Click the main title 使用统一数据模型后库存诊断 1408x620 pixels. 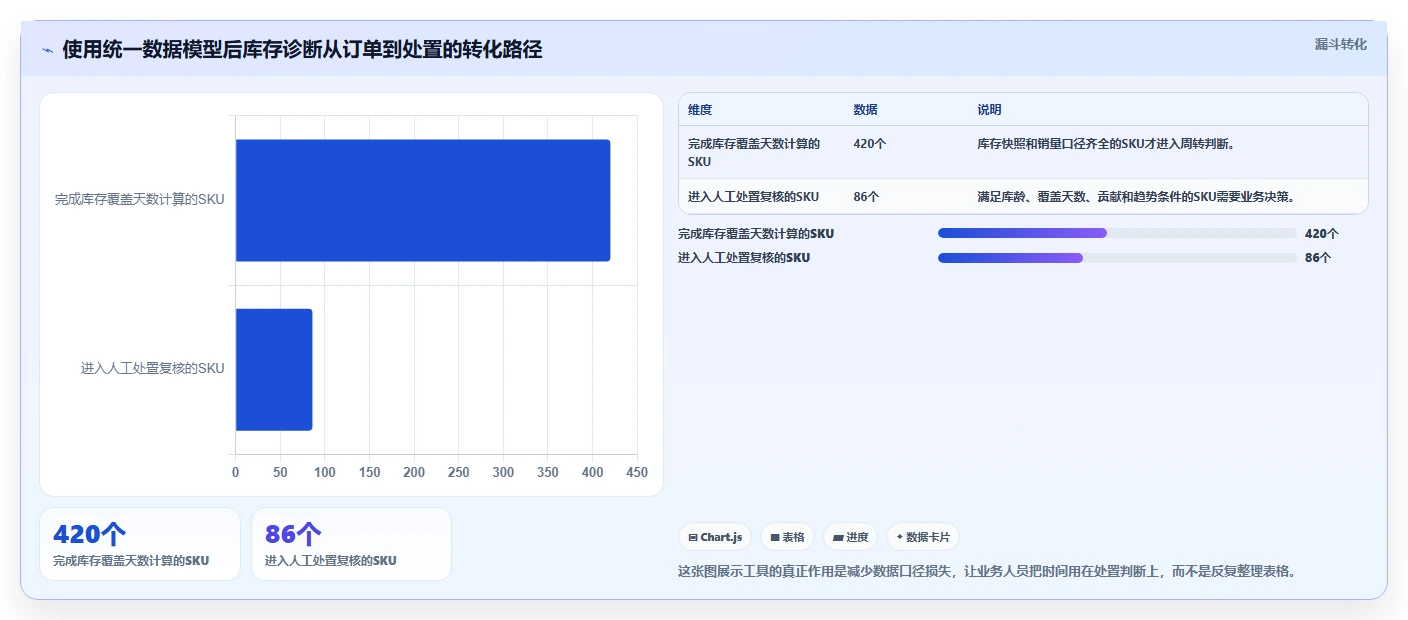tap(302, 50)
